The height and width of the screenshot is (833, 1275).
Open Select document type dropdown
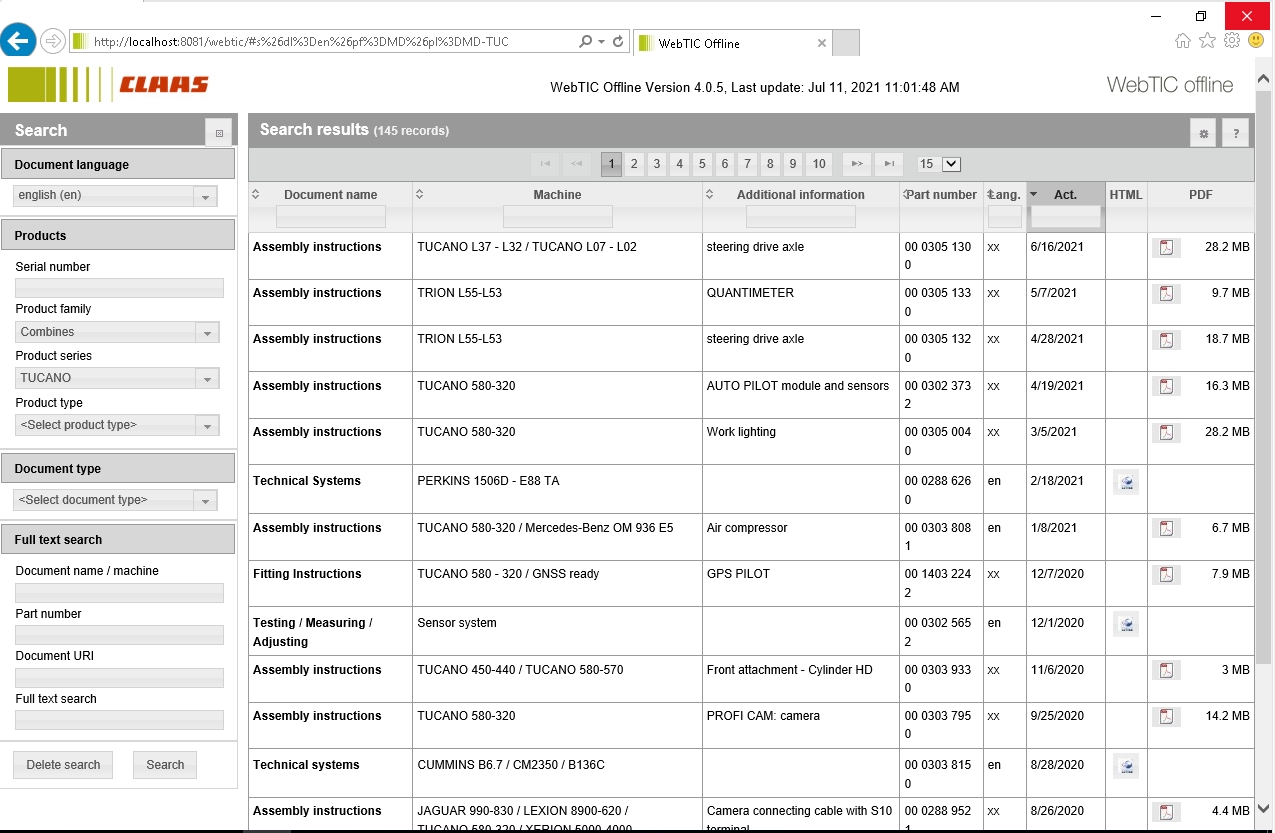pyautogui.click(x=115, y=500)
